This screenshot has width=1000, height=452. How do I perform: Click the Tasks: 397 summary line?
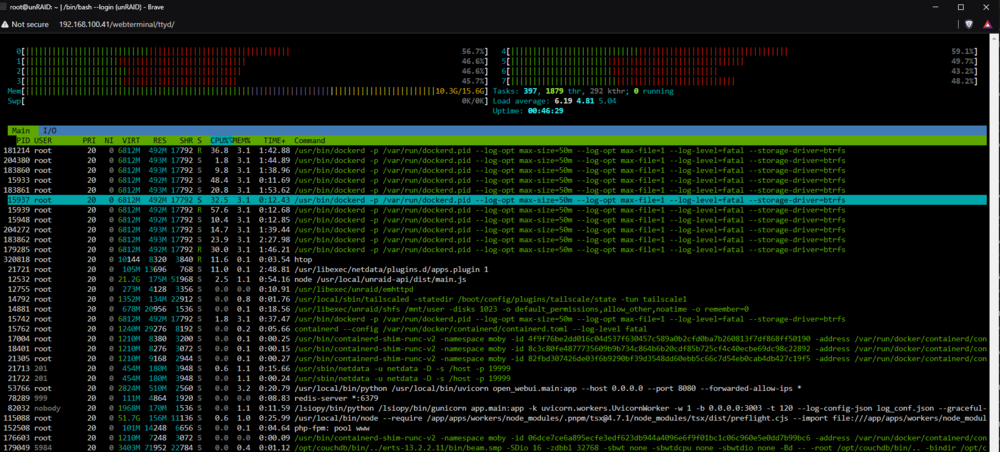(583, 91)
